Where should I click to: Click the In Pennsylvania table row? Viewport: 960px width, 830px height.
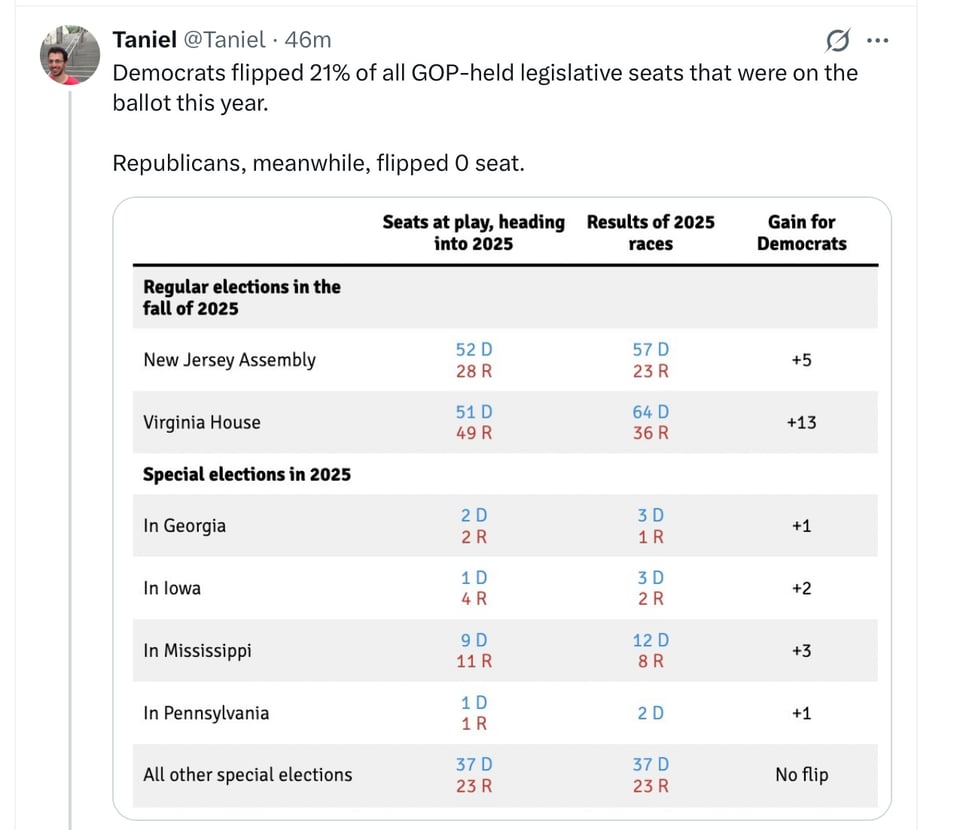click(x=207, y=713)
